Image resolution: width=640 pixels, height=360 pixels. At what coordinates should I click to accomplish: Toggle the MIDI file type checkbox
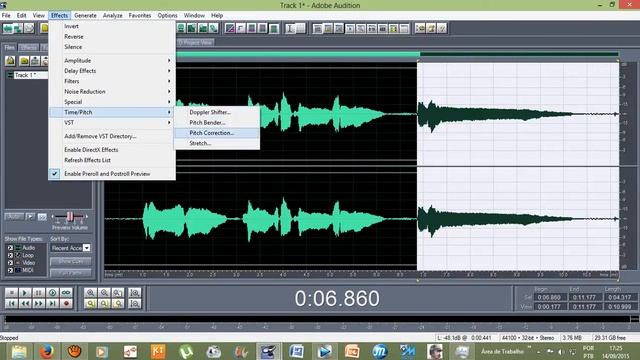(10, 270)
